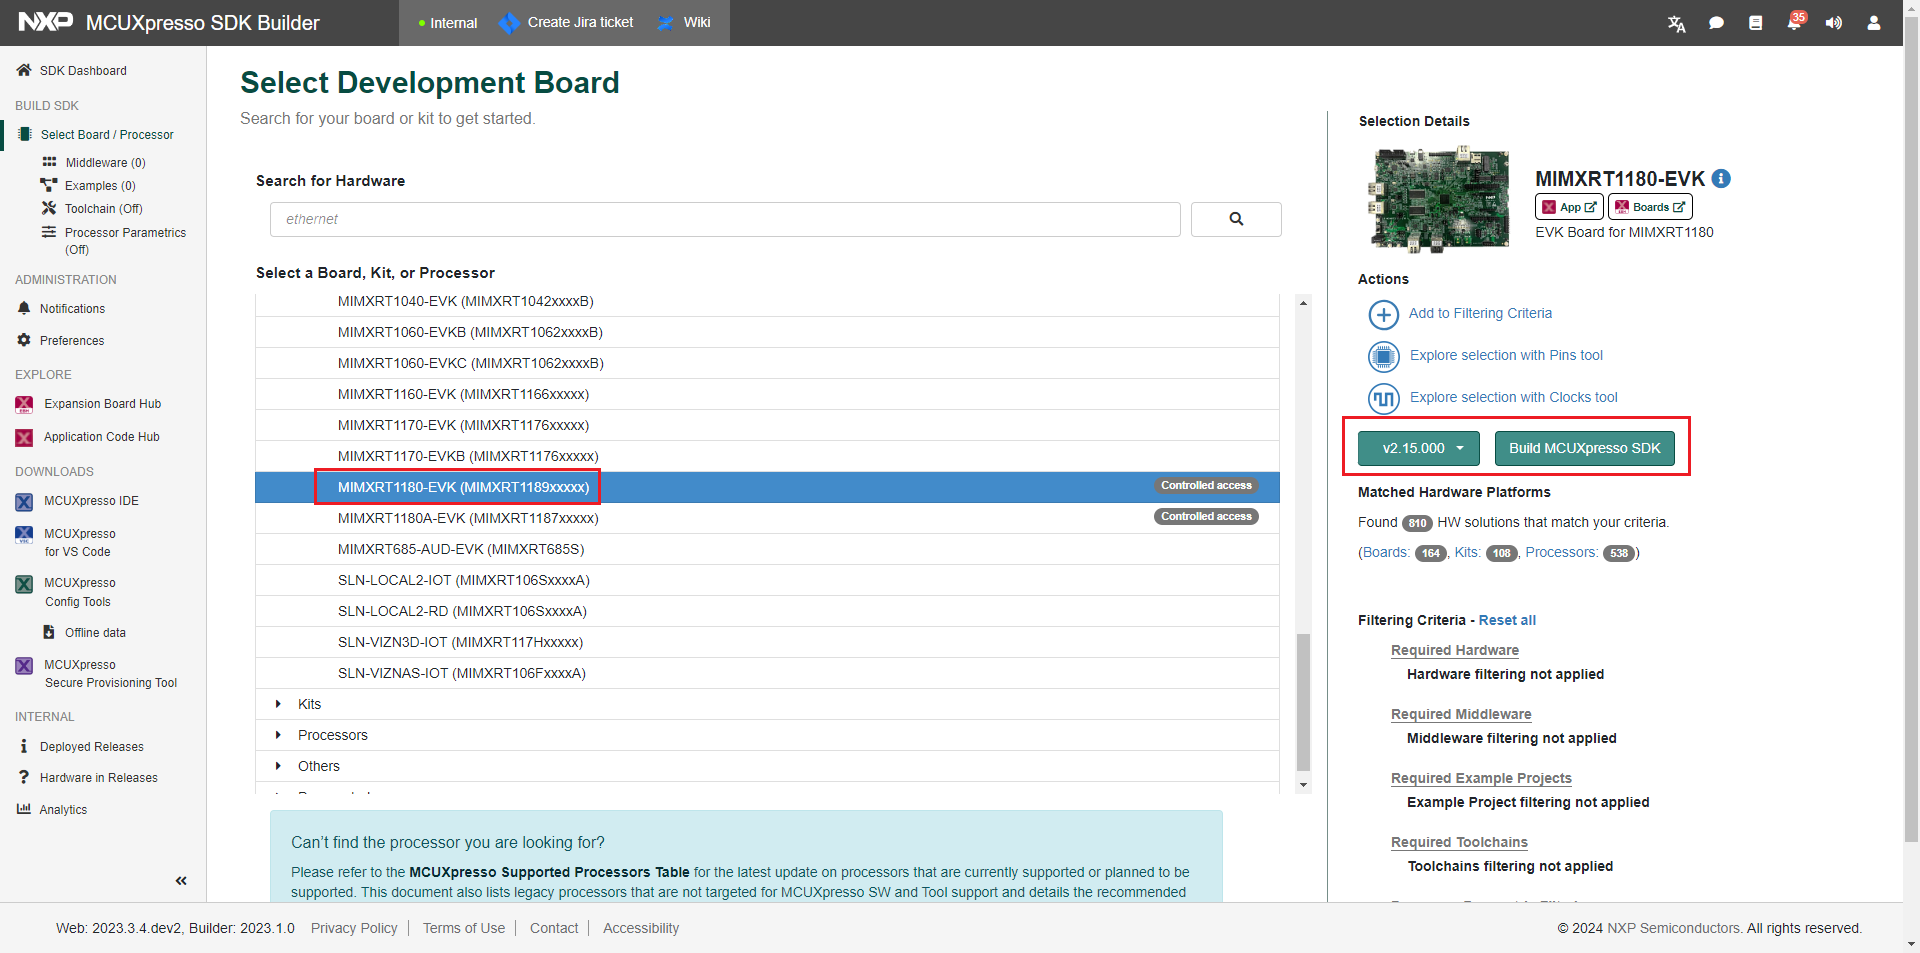Click the info icon beside MIMXRT1180-EVK
Image resolution: width=1920 pixels, height=953 pixels.
[x=1721, y=178]
